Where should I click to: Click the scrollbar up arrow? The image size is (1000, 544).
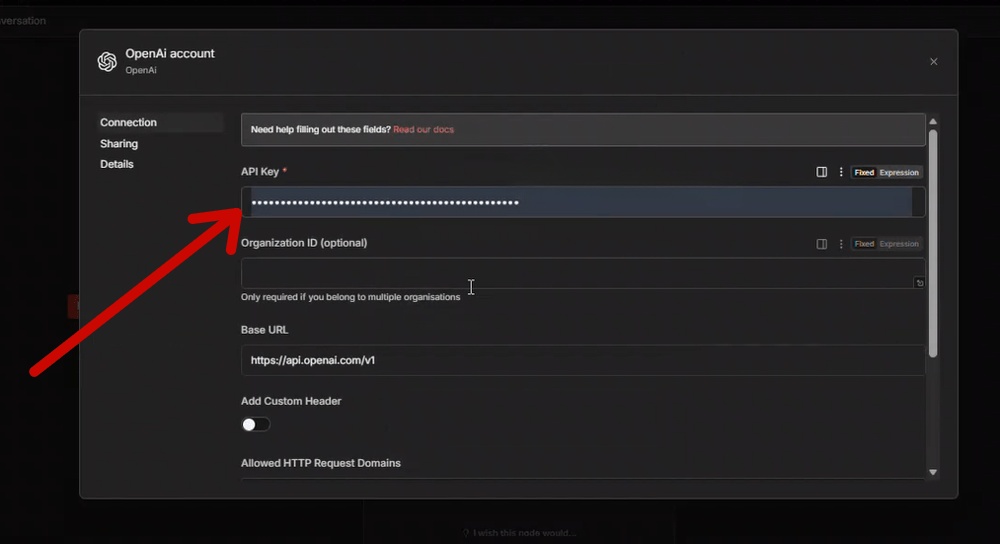coord(933,121)
